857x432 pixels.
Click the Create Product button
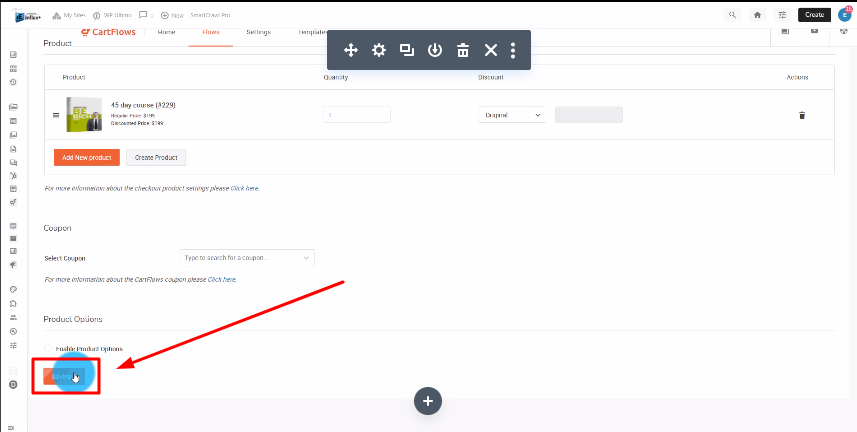pyautogui.click(x=156, y=157)
